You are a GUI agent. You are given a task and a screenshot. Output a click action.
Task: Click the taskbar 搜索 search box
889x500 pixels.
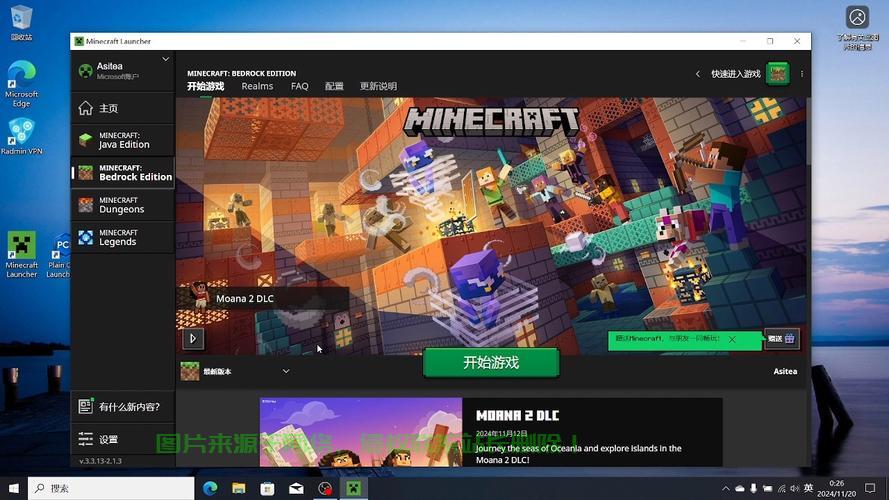(x=111, y=488)
